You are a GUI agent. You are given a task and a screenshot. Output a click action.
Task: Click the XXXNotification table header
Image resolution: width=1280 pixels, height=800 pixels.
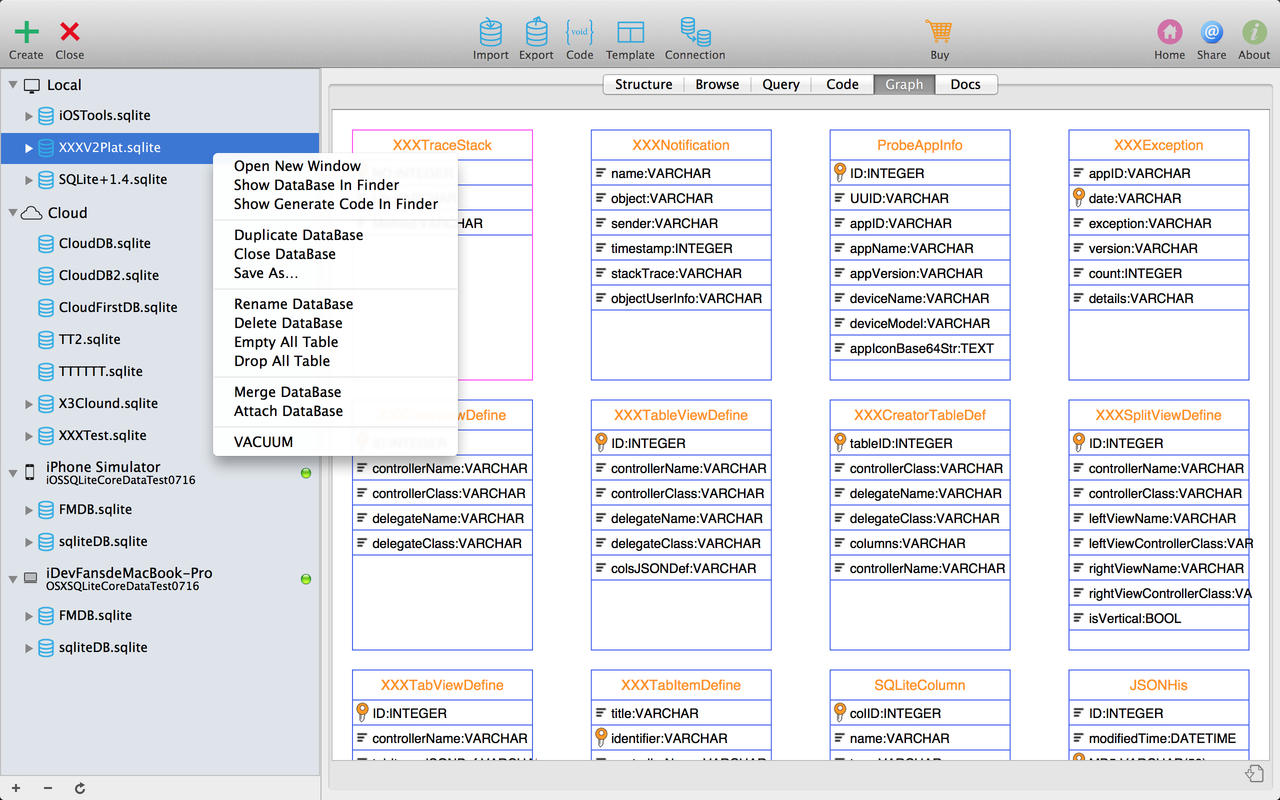click(x=680, y=145)
